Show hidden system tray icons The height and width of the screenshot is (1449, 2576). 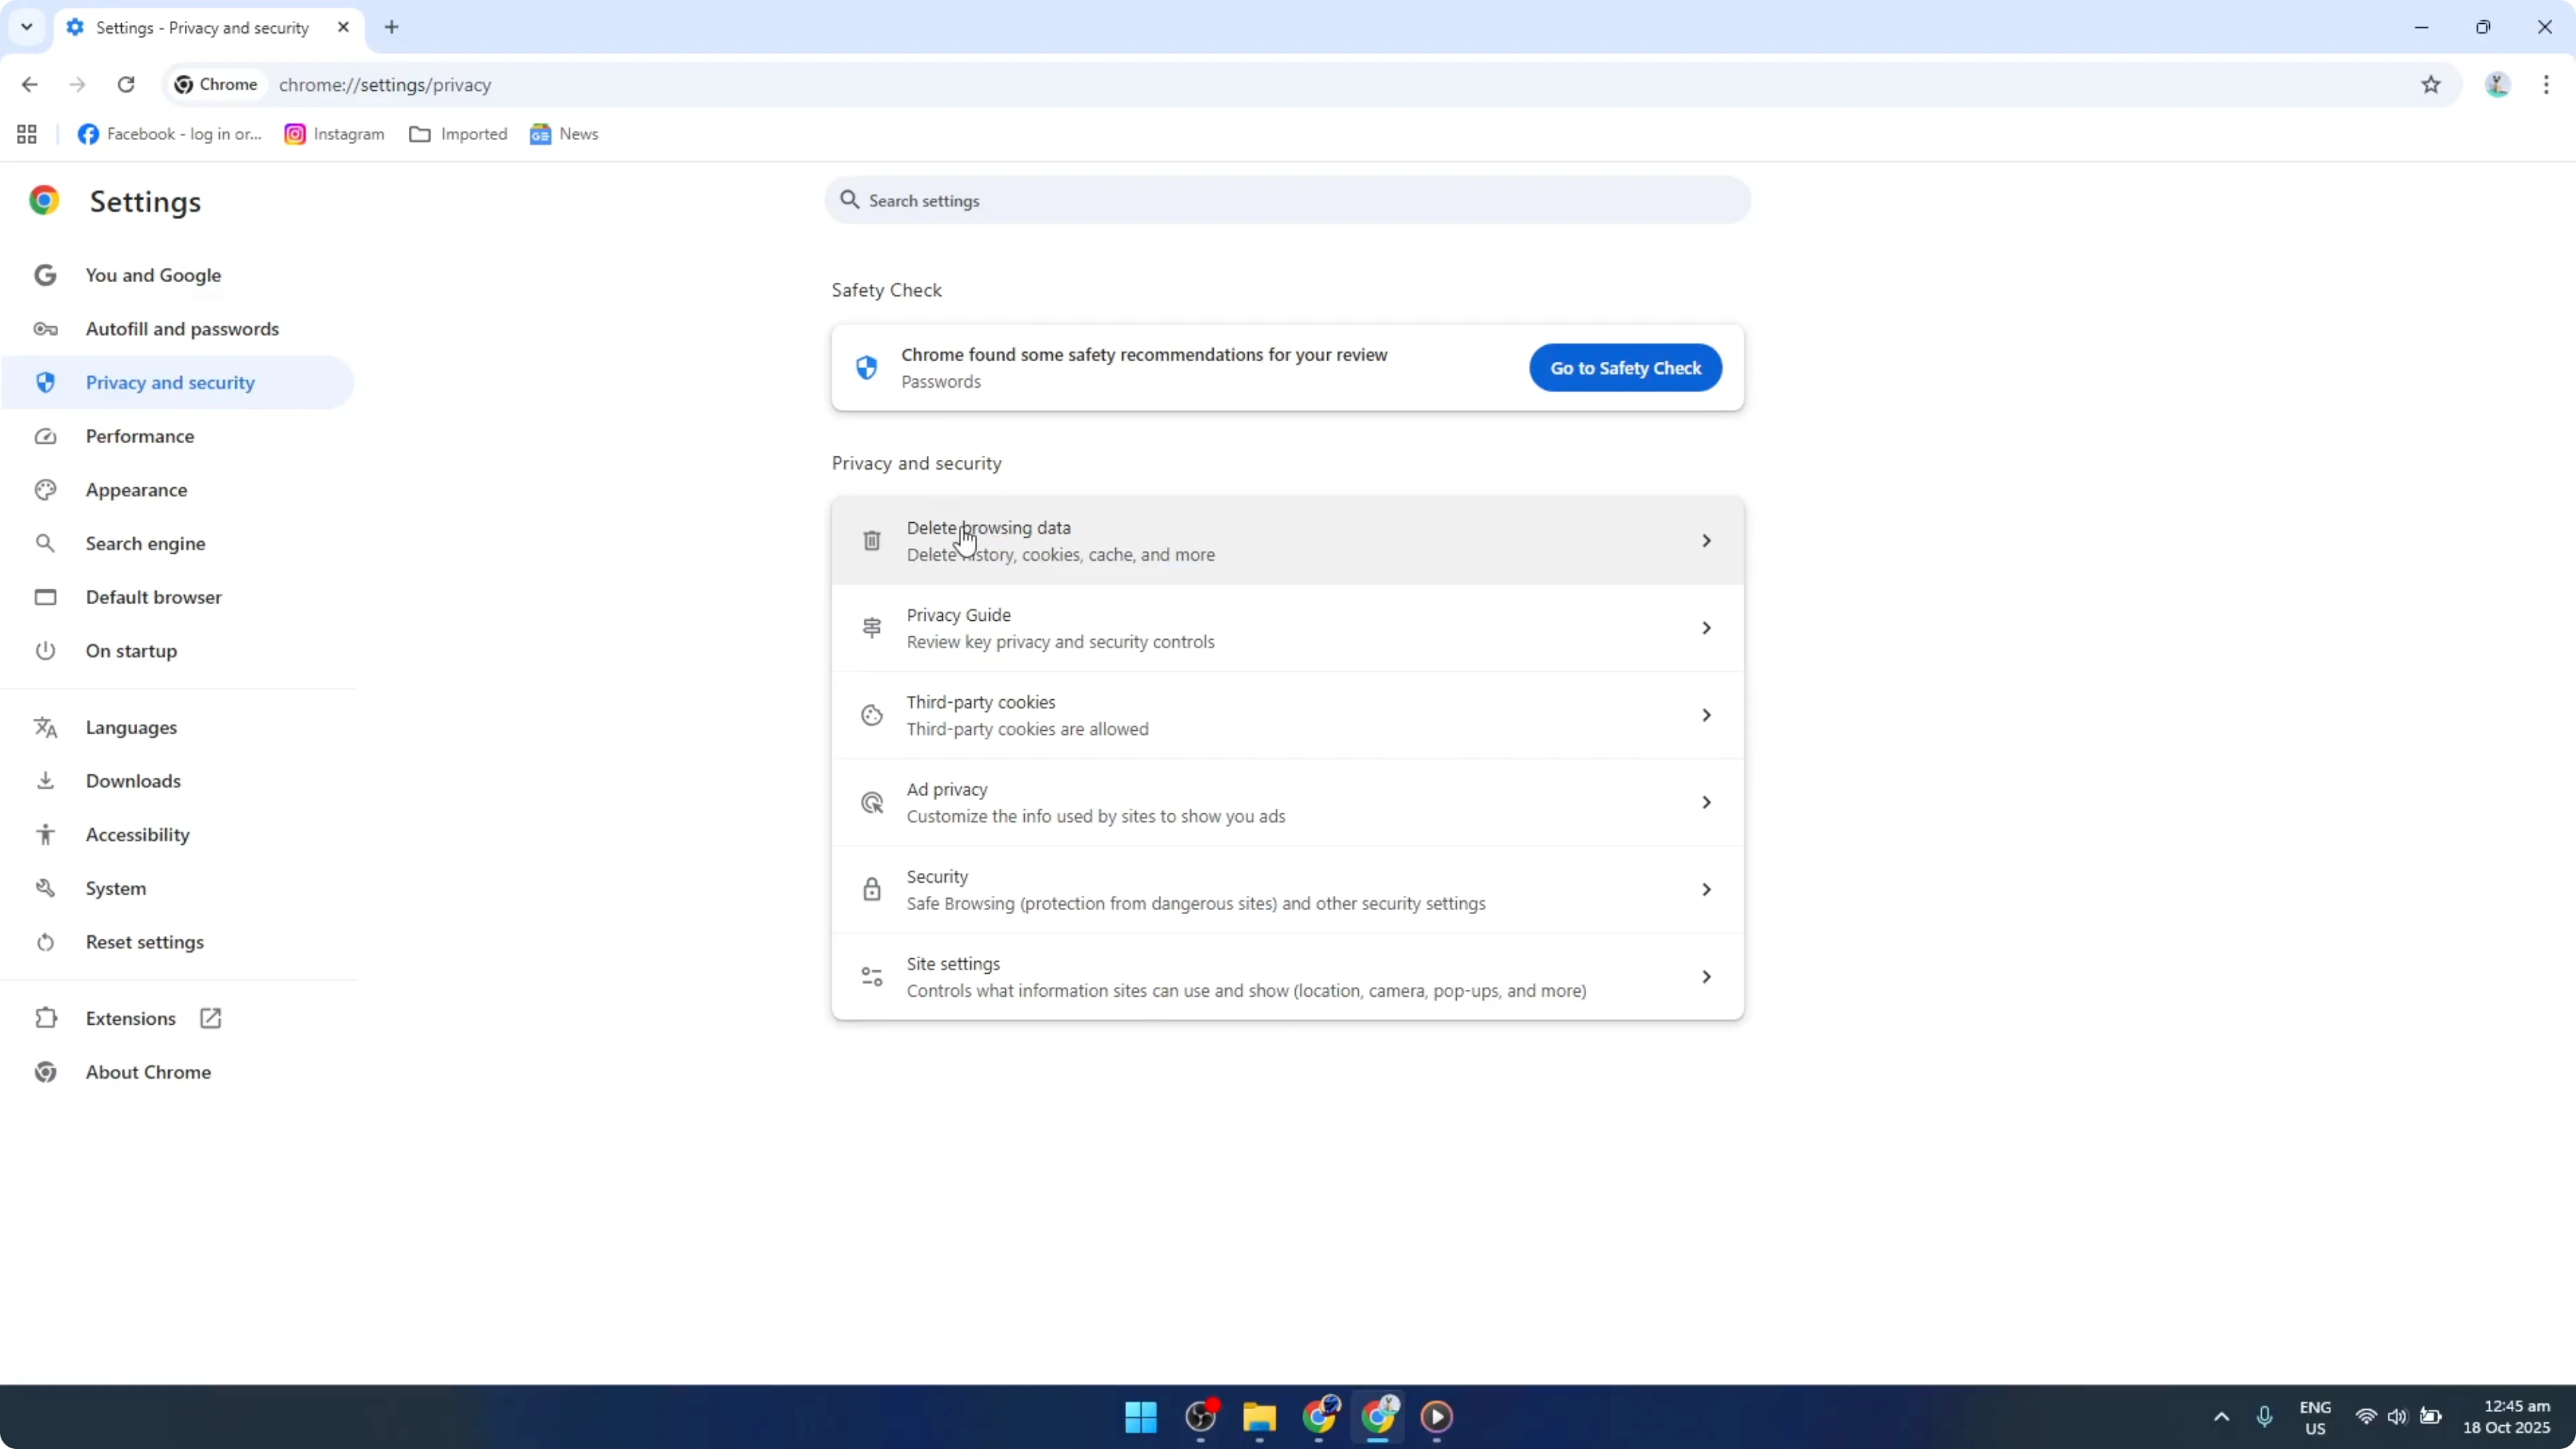2220,1417
